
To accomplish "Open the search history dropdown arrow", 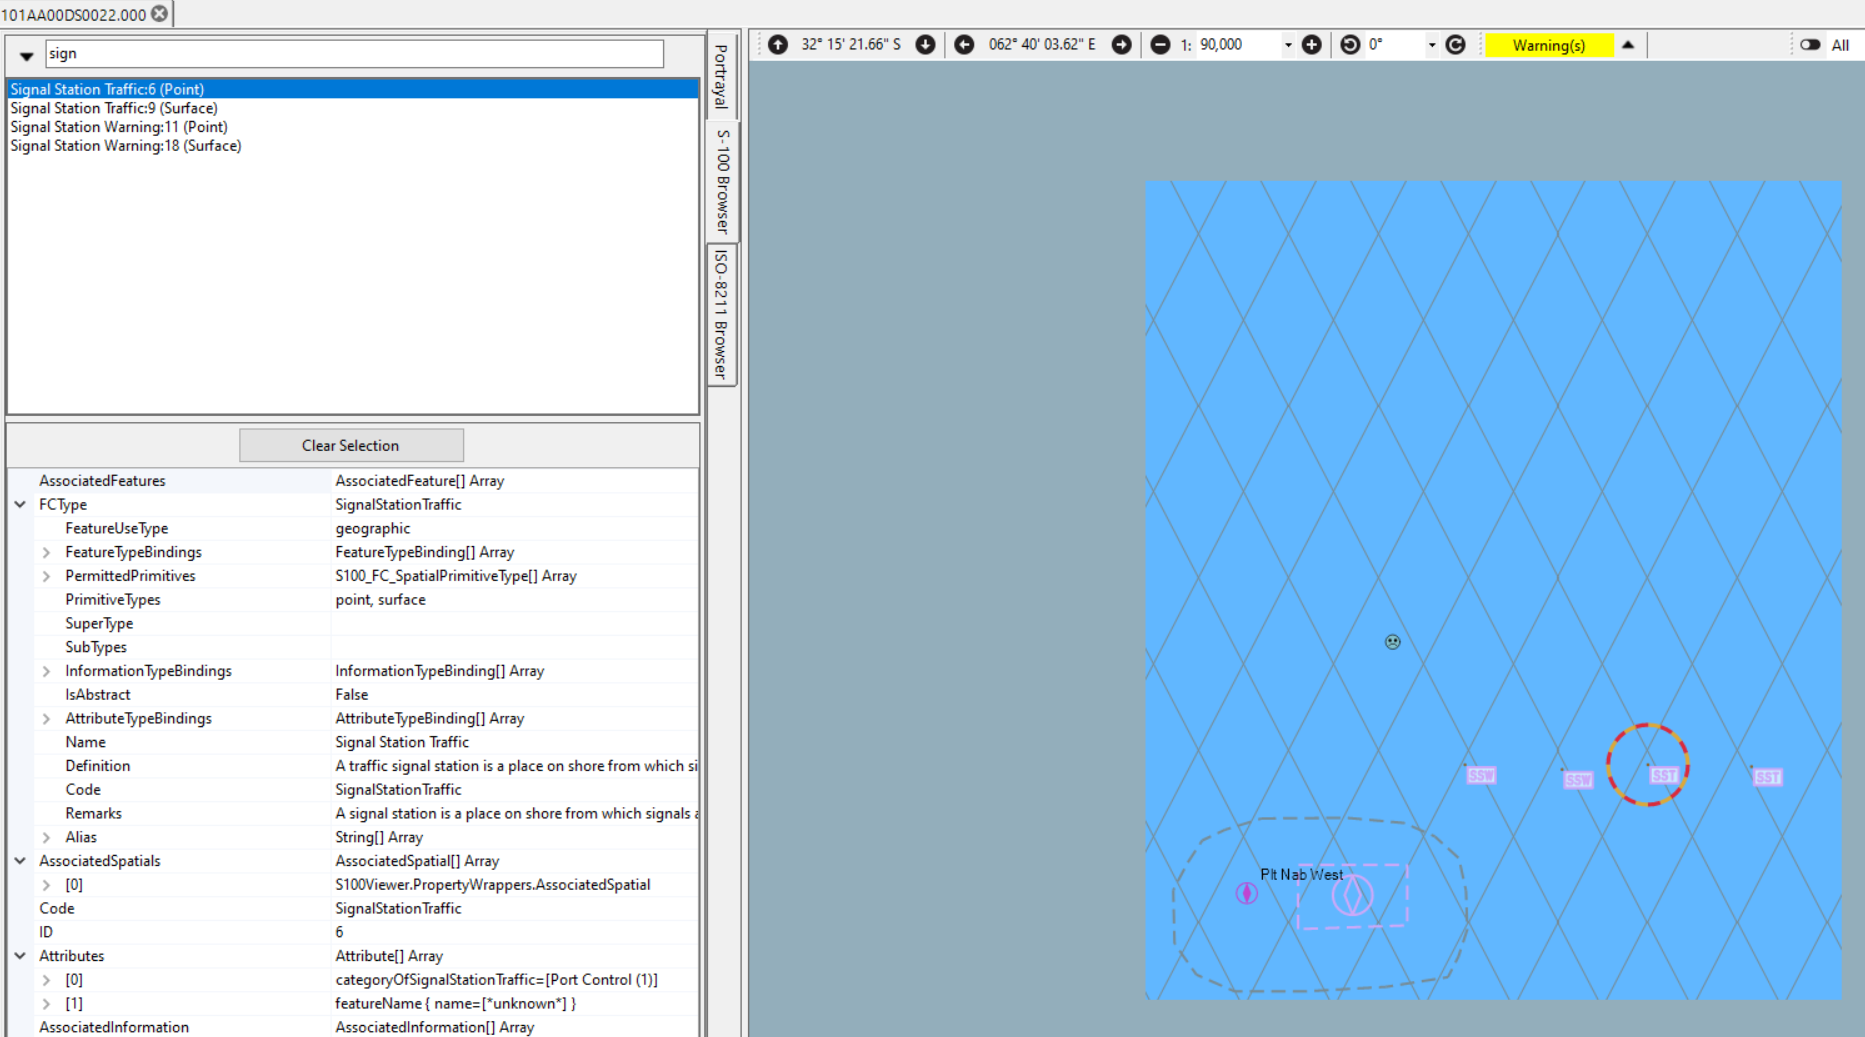I will (26, 54).
